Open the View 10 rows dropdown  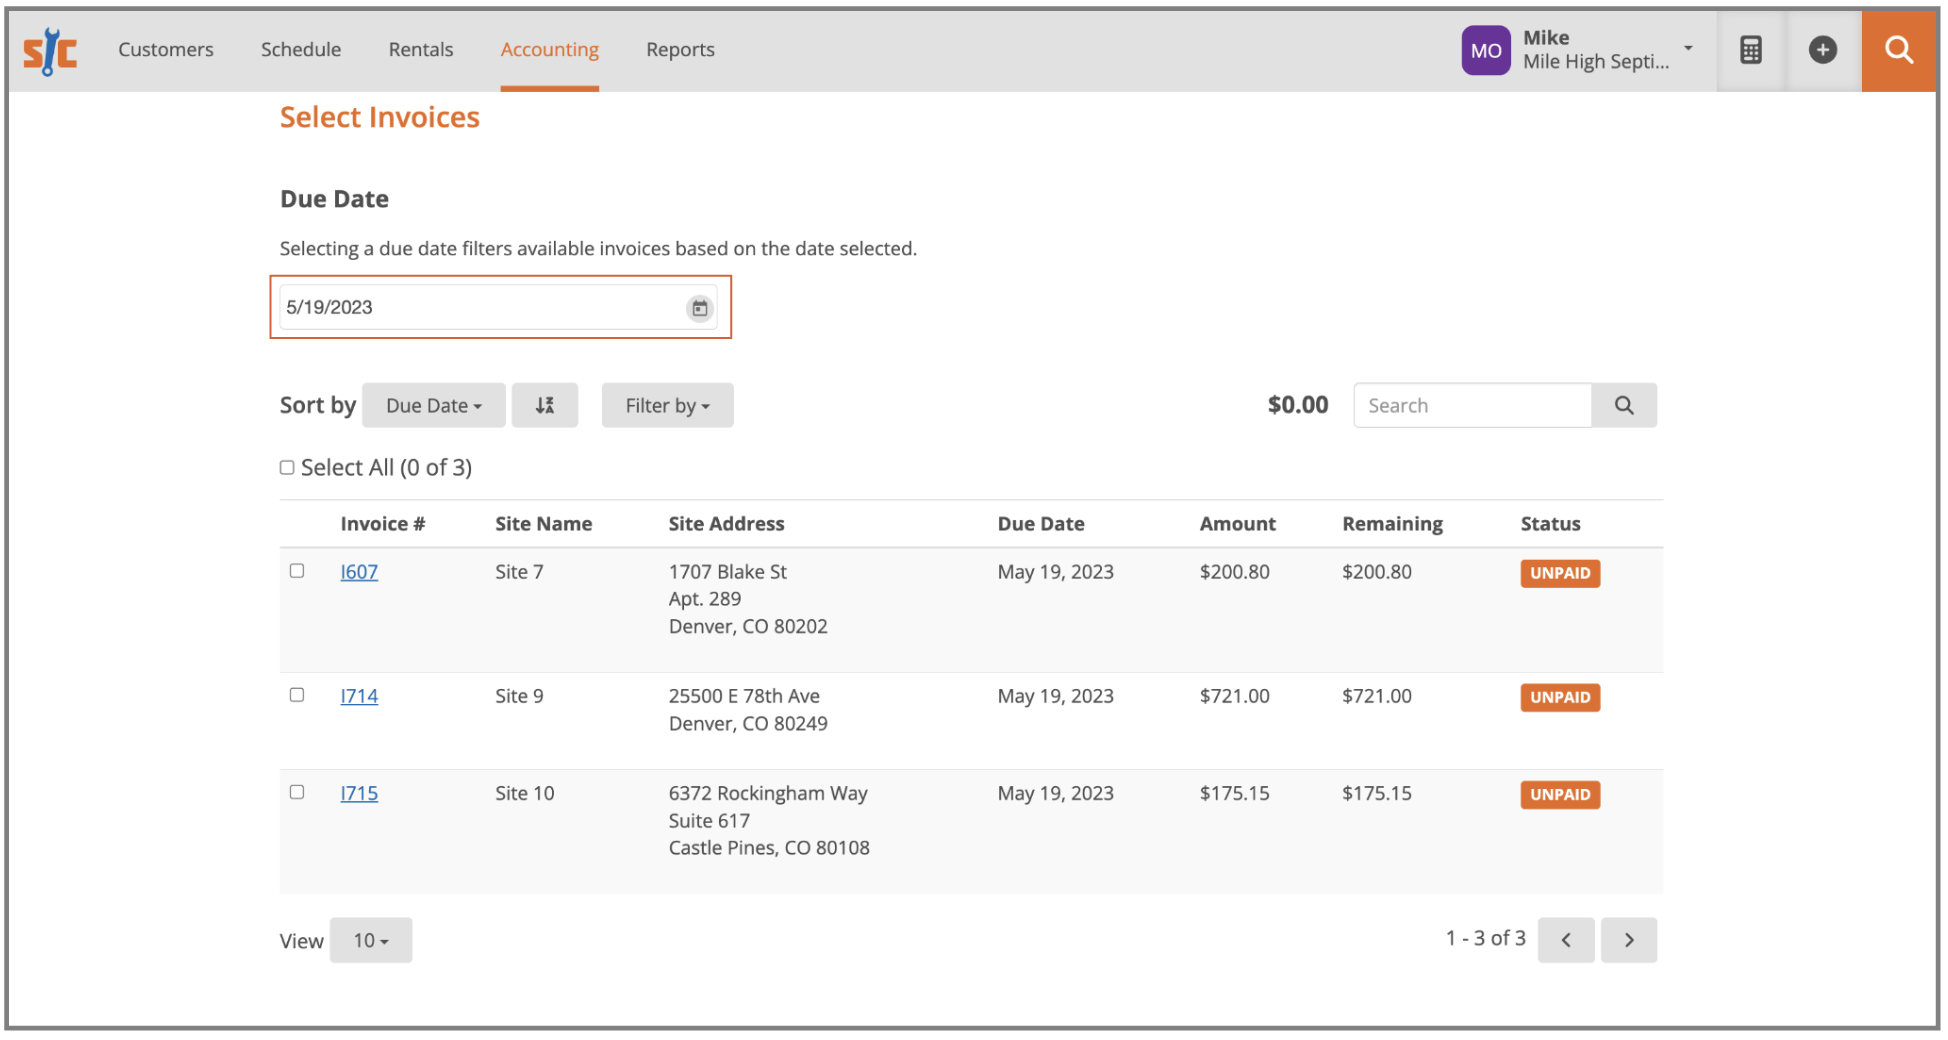point(370,940)
